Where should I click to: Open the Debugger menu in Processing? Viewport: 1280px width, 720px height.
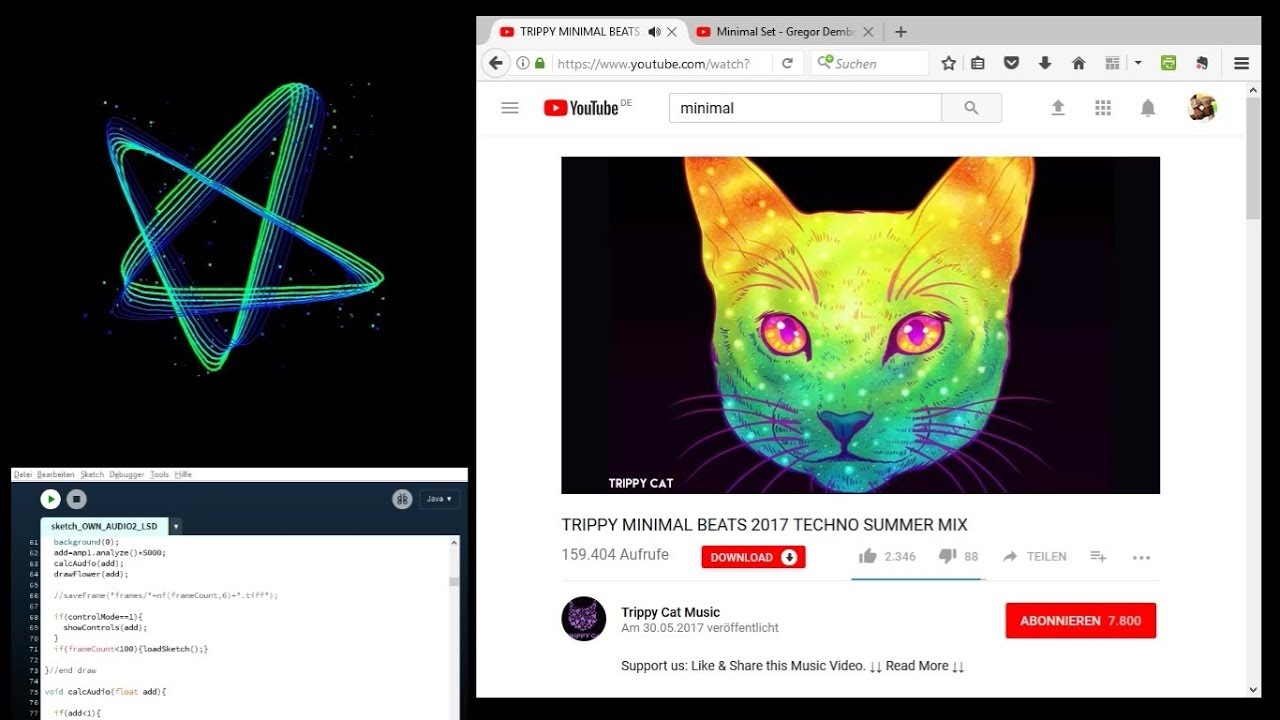(127, 474)
